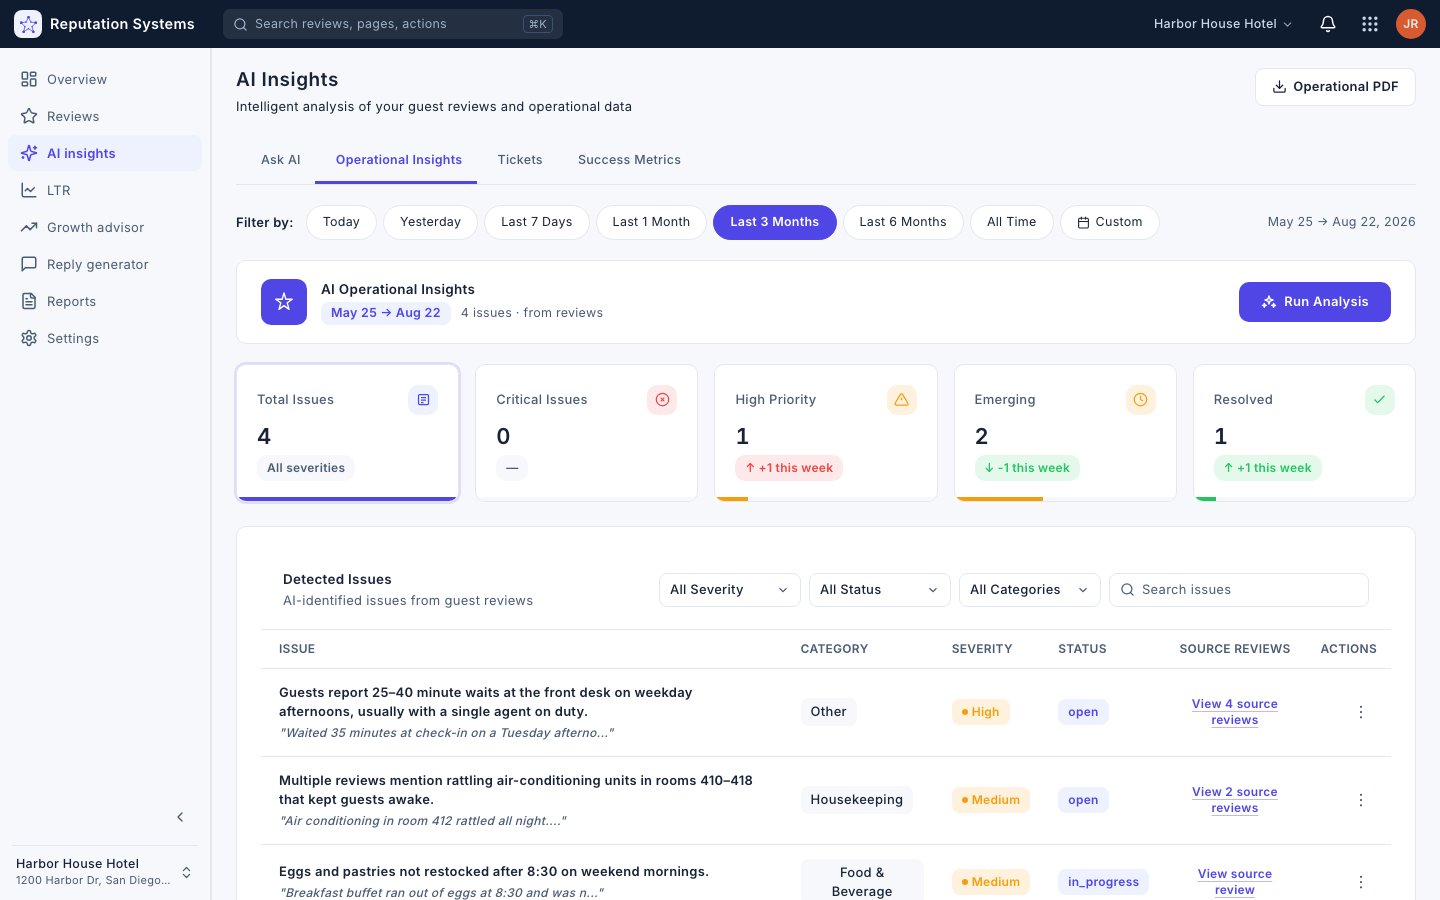Screen dimensions: 1440x900
Task: Filter by Yesterday
Action: [x=430, y=222]
